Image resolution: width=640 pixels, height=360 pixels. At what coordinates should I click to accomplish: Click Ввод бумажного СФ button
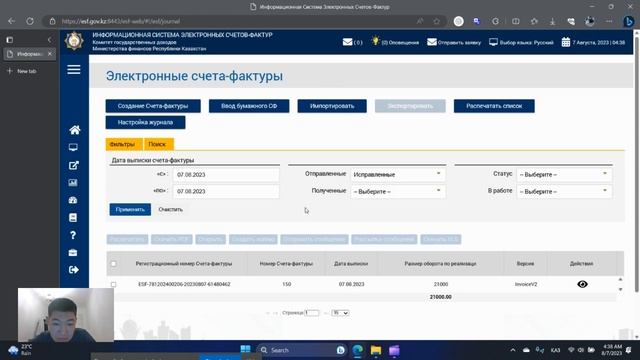click(x=249, y=106)
